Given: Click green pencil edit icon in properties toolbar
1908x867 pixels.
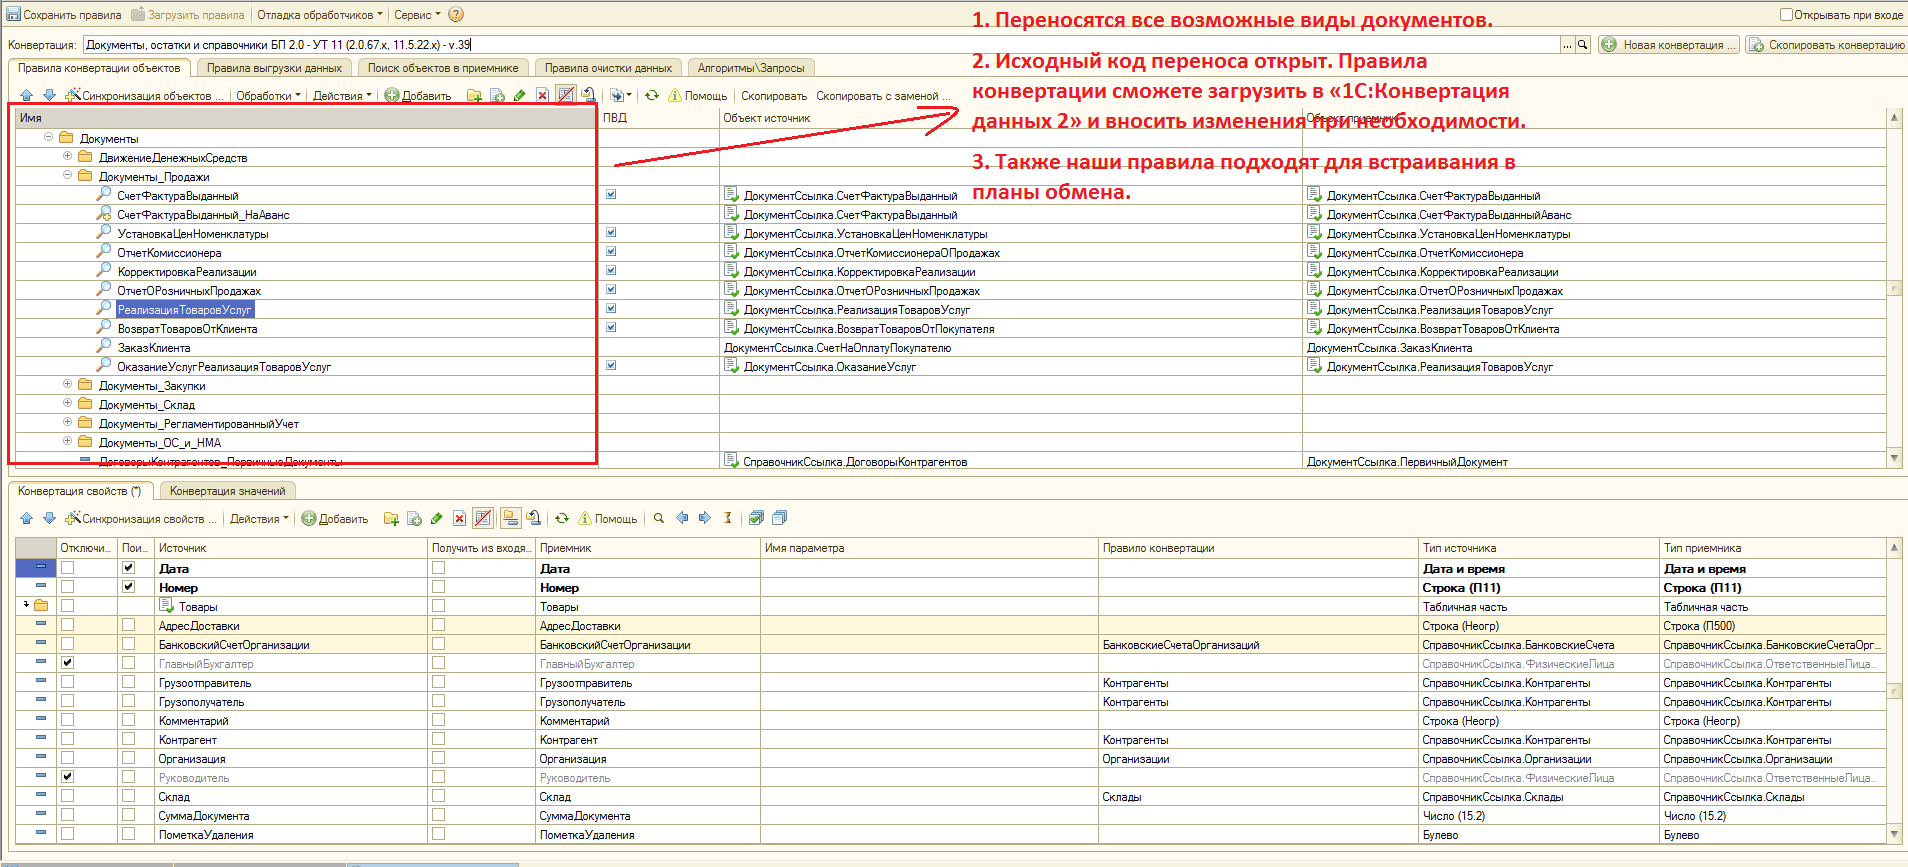Looking at the screenshot, I should coord(436,518).
